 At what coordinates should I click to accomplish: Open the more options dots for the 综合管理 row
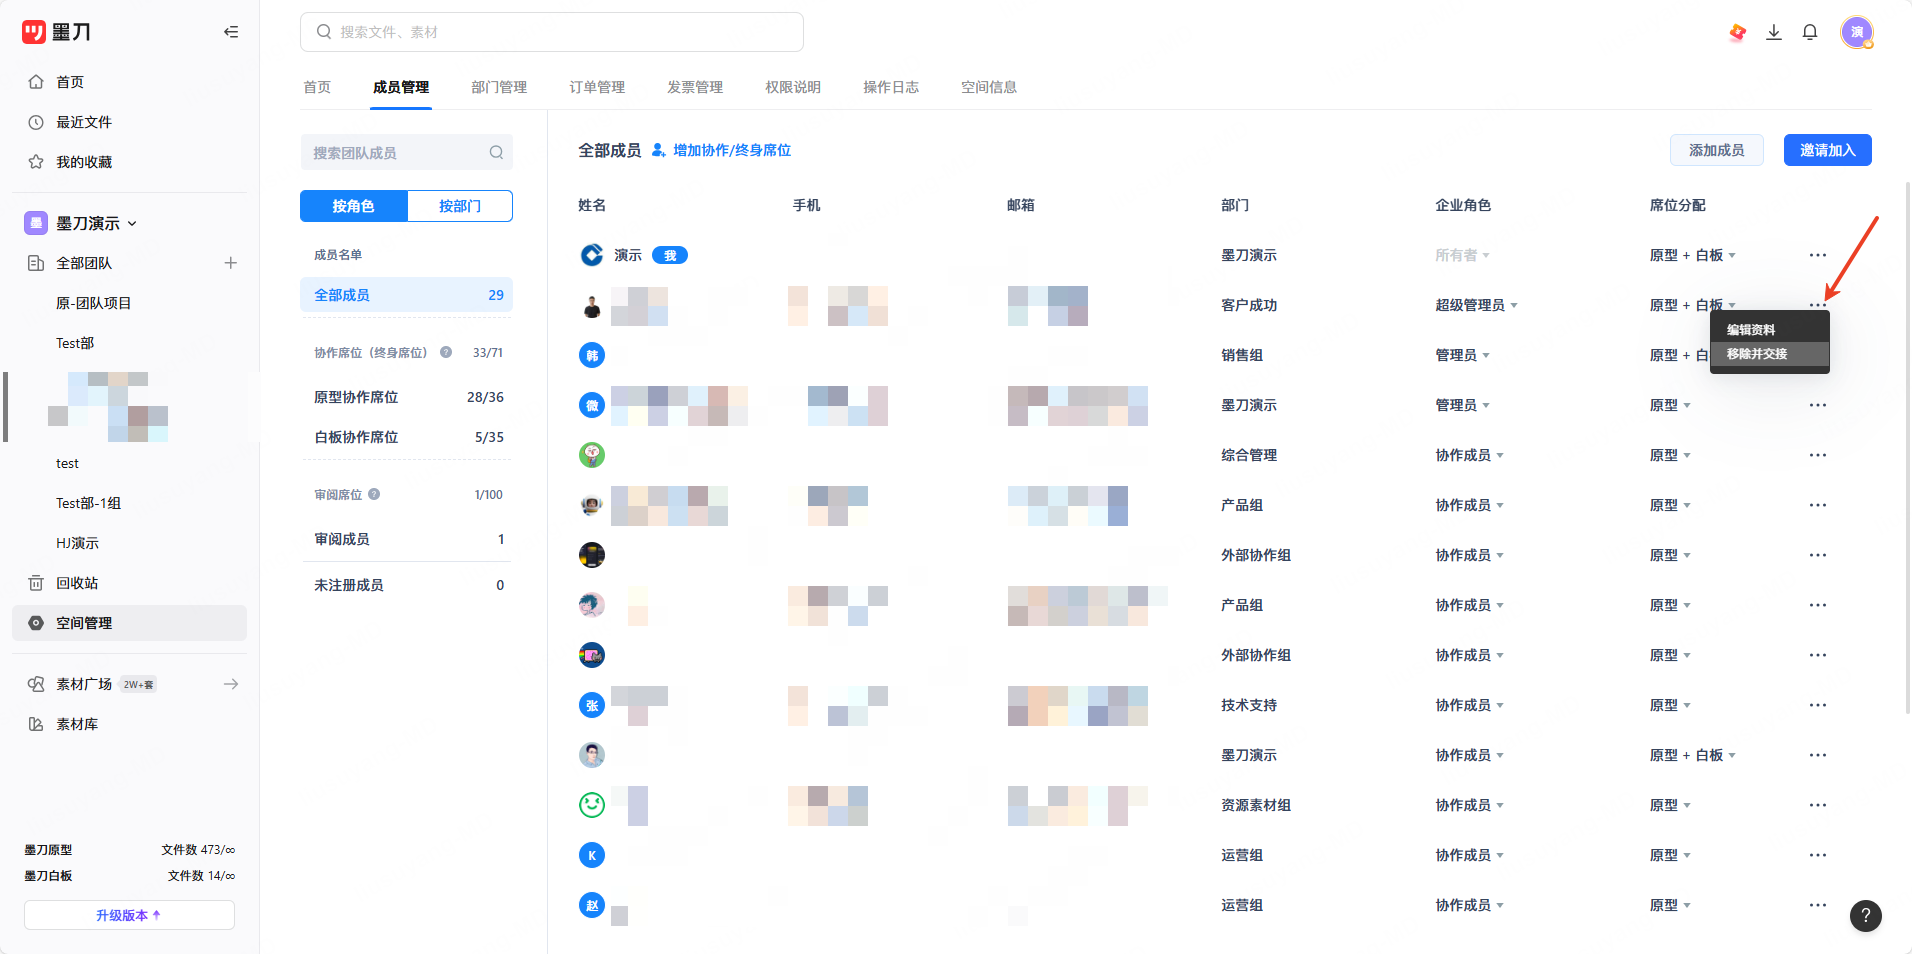[x=1818, y=455]
